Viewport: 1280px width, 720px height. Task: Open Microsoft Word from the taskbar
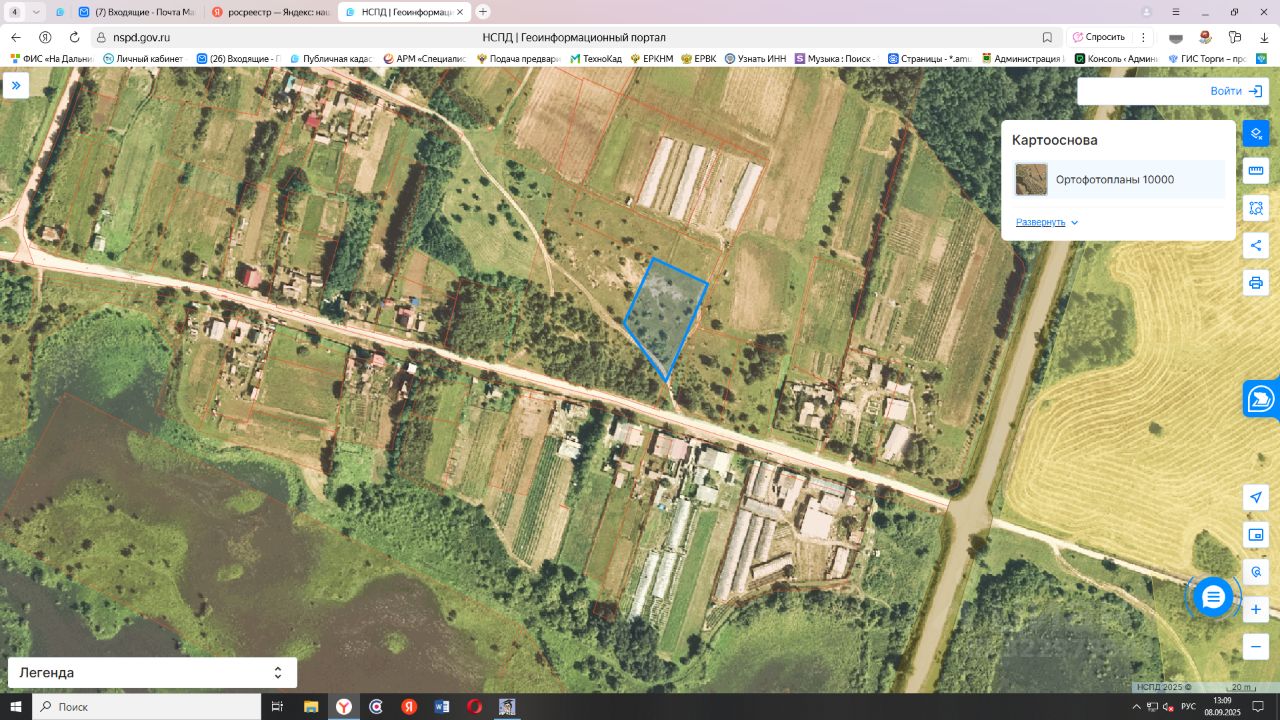[x=442, y=707]
